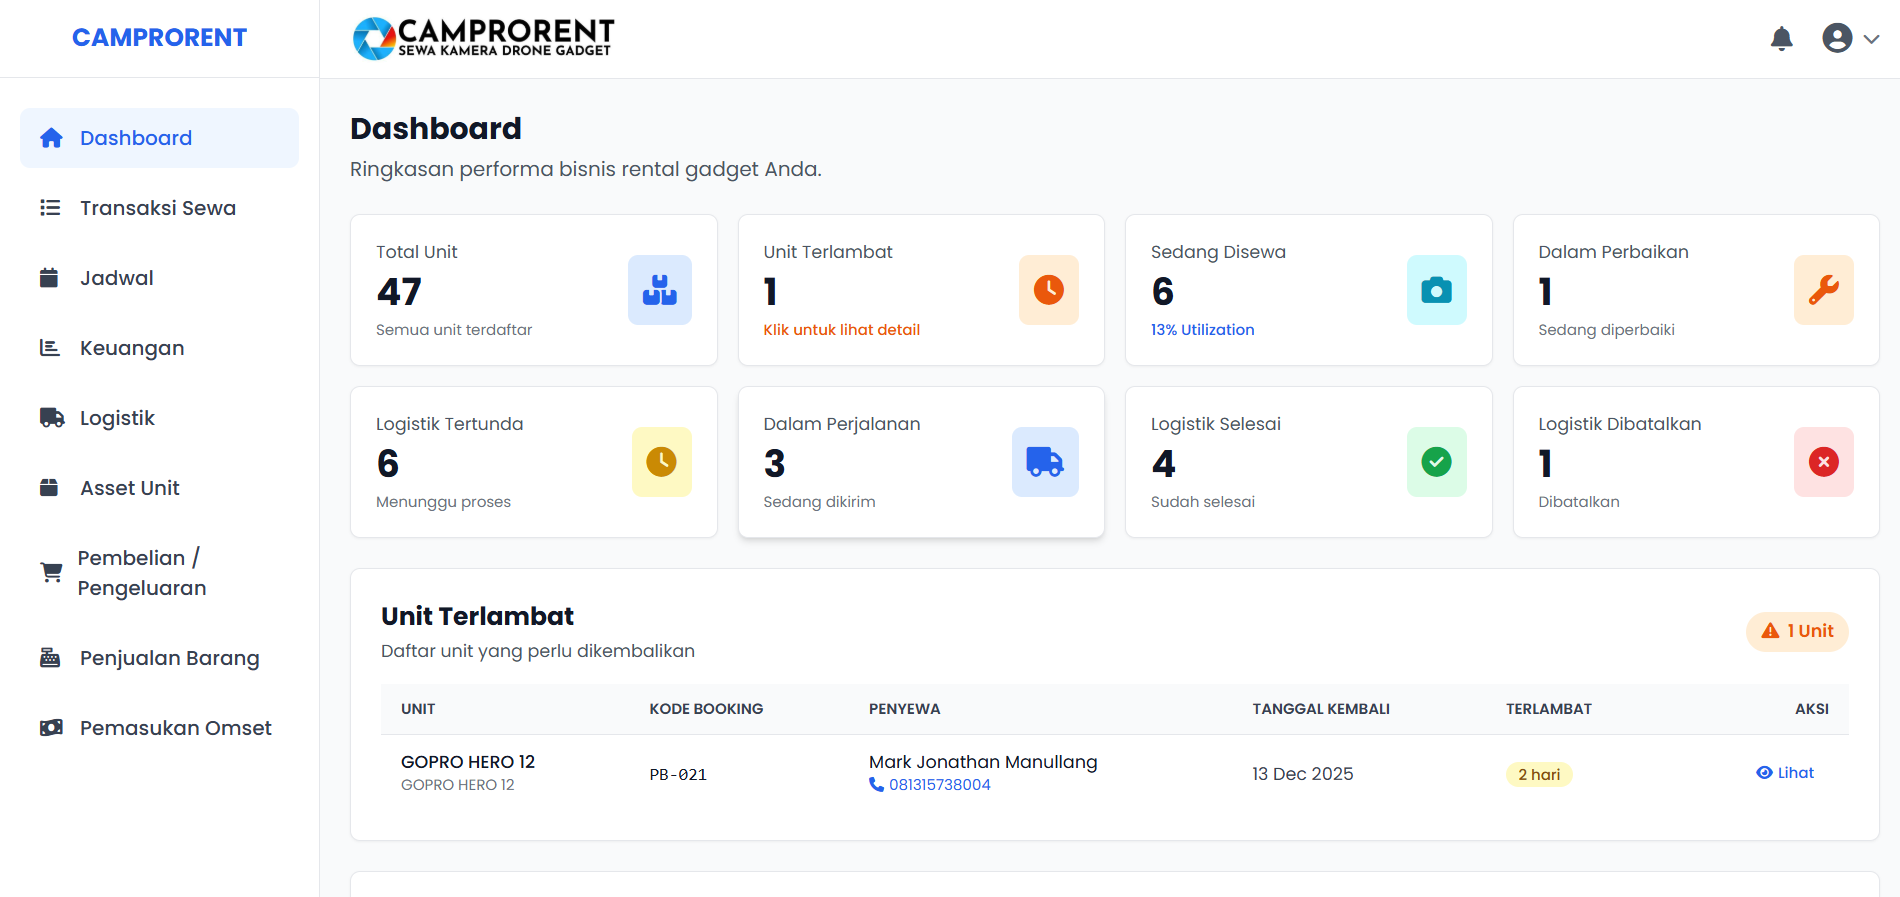Open the Keuangan menu item
Viewport: 1900px width, 897px height.
tap(132, 348)
